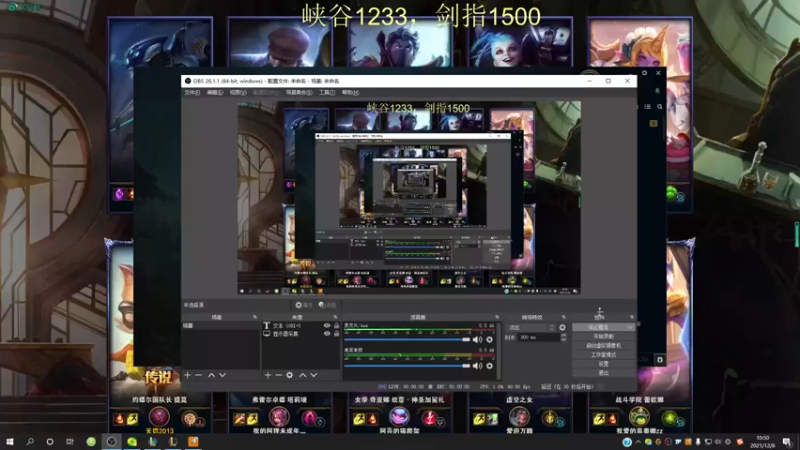
Task: Move source down in Sources panel
Action: [314, 375]
